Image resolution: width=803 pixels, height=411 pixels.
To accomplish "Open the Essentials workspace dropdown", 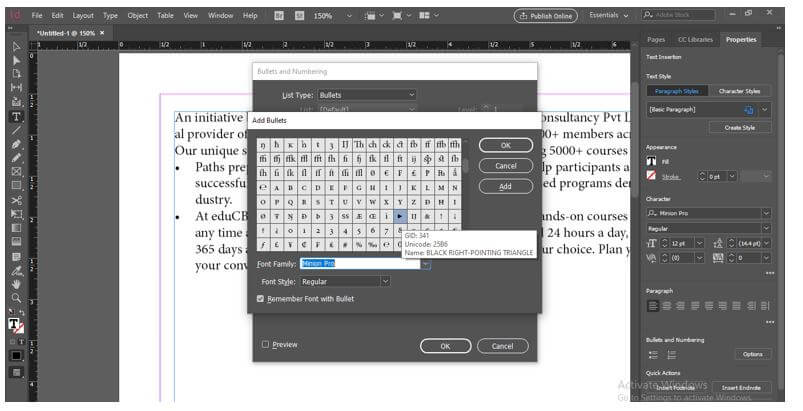I will coord(608,15).
